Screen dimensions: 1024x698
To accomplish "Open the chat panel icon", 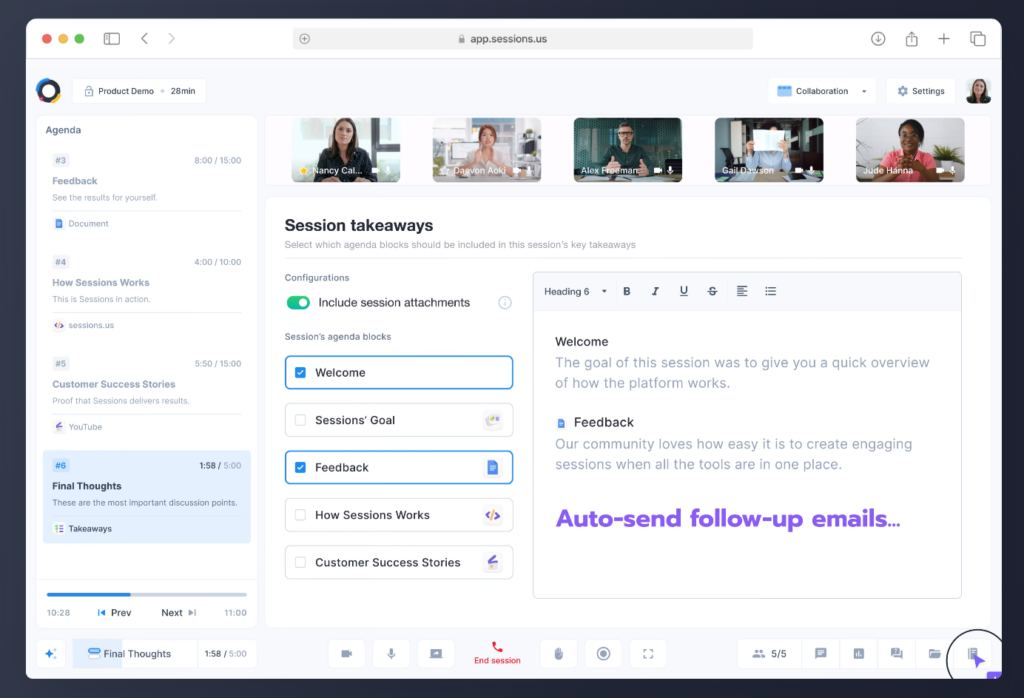I will click(x=821, y=654).
